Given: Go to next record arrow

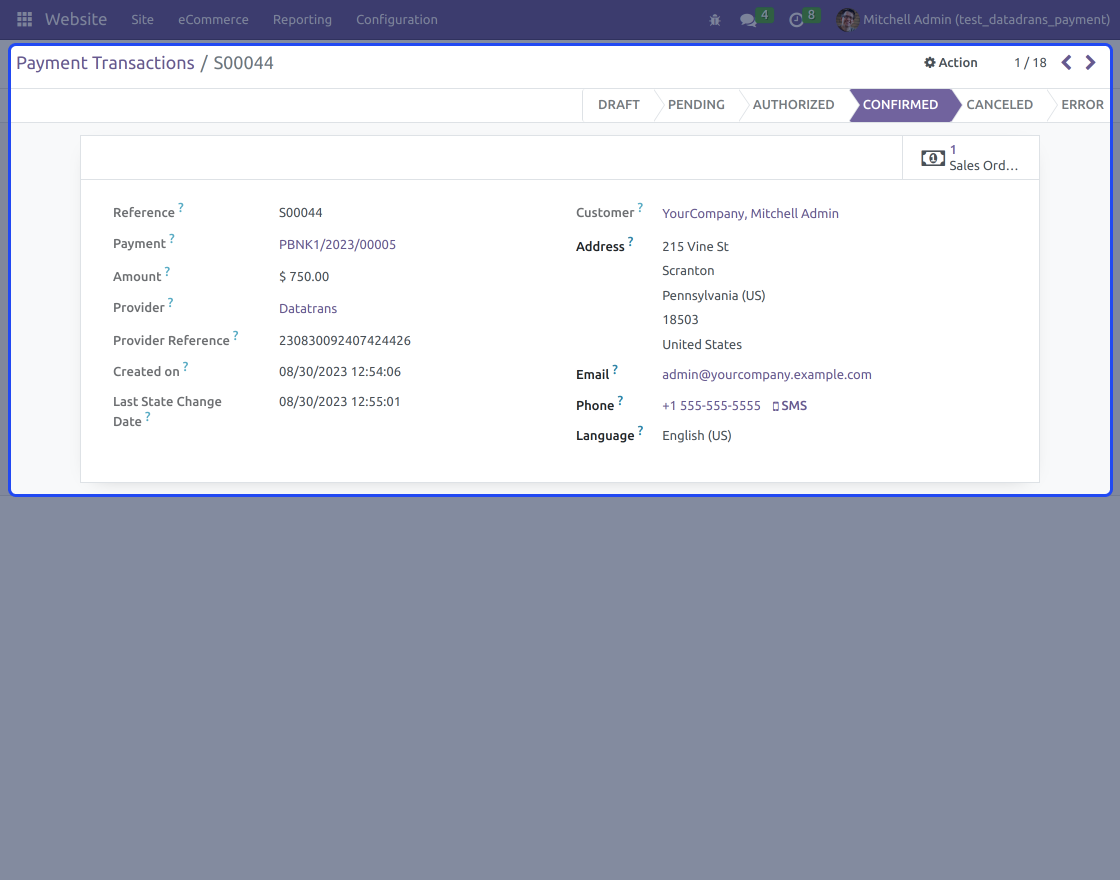Looking at the screenshot, I should point(1091,63).
